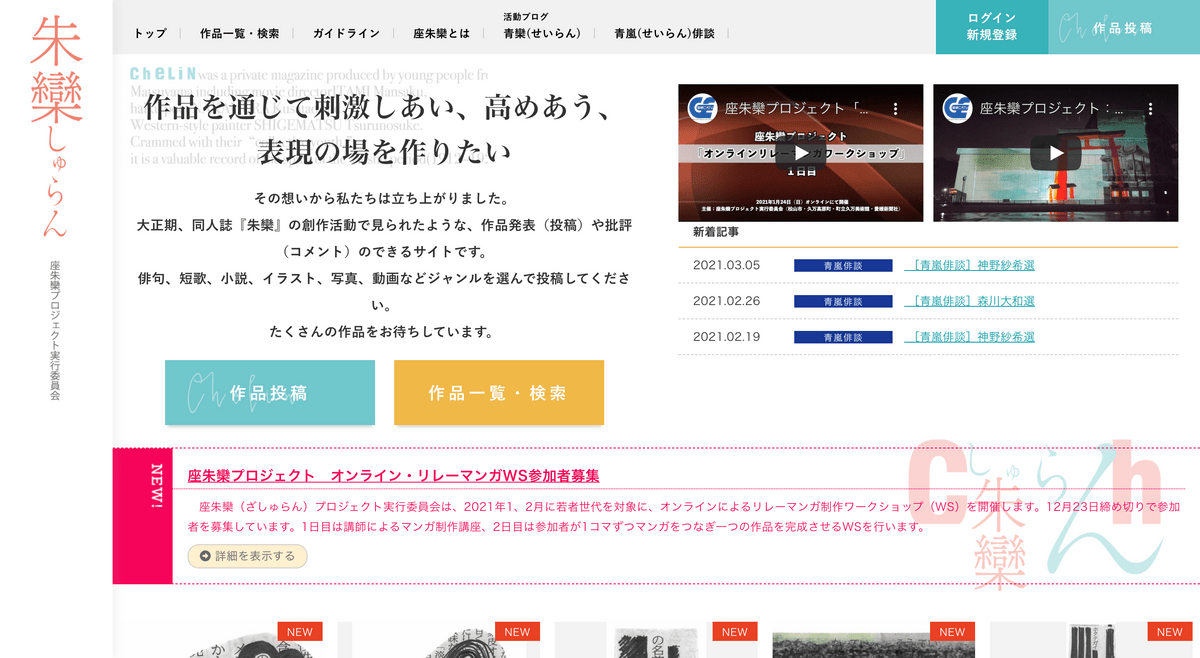The image size is (1200, 658).
Task: Open options menu on the first video
Action: tap(896, 108)
